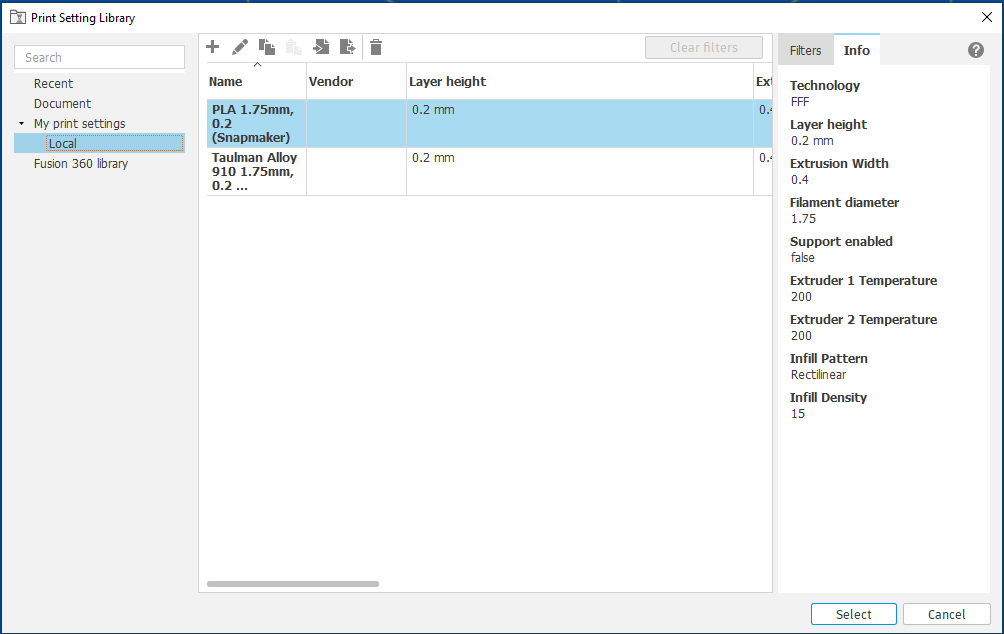
Task: Select the Taulman Alloy 910 1.75mm row
Action: click(x=489, y=172)
